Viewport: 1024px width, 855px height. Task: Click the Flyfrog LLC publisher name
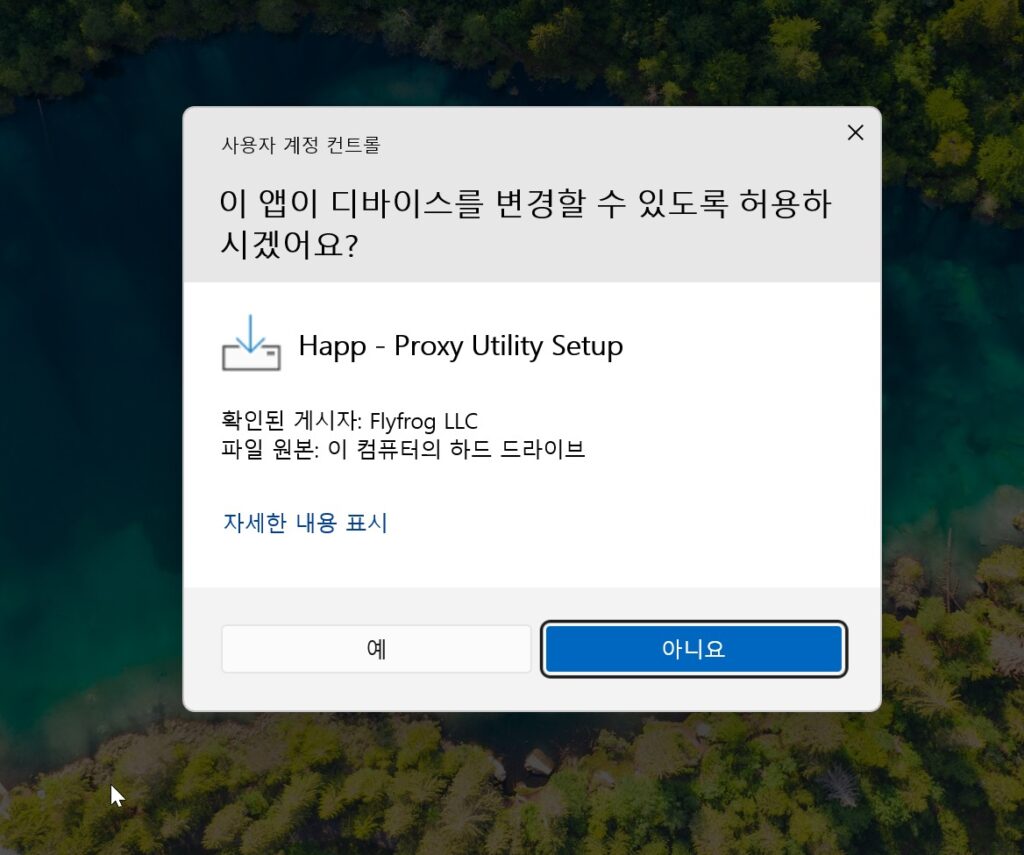pos(424,421)
